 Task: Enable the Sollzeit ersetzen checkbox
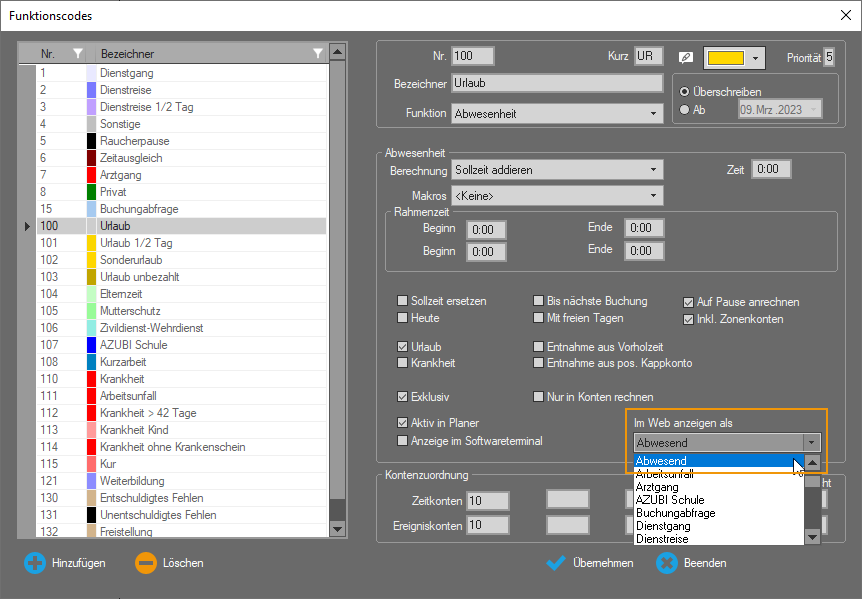(x=403, y=301)
